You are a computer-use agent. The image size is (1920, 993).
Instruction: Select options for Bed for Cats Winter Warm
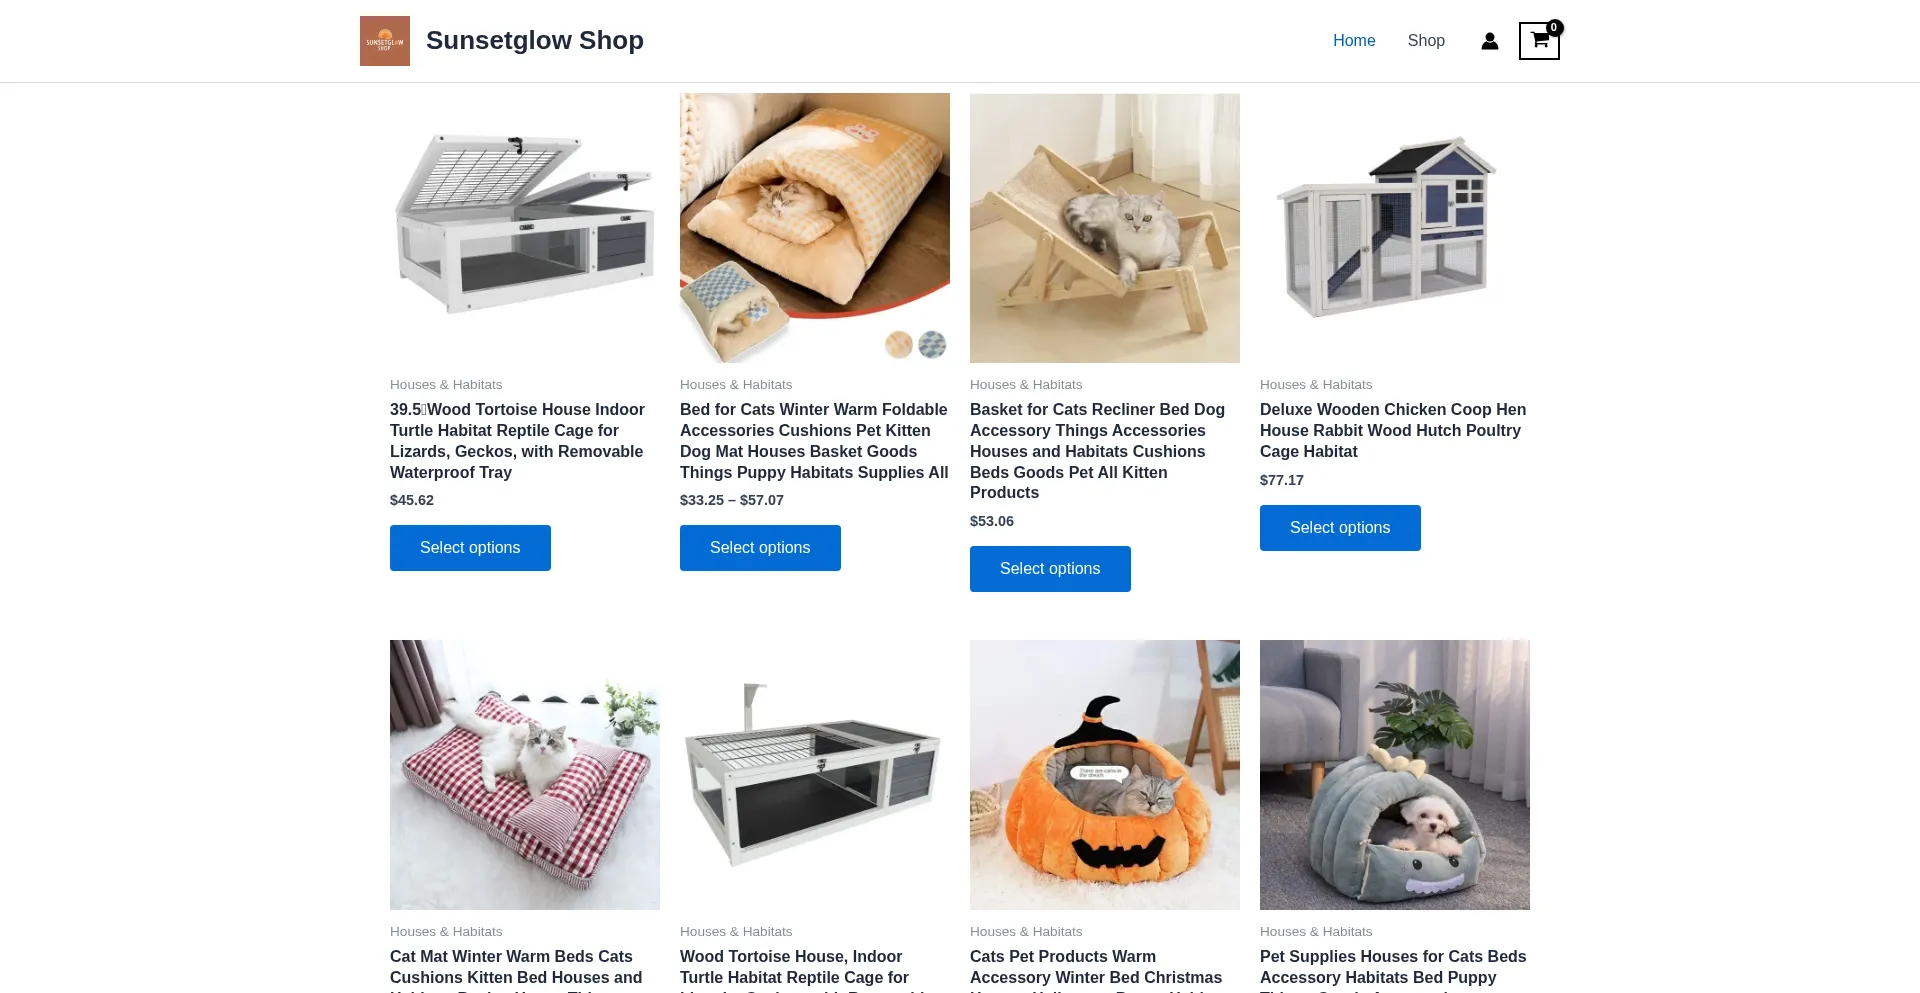click(760, 548)
